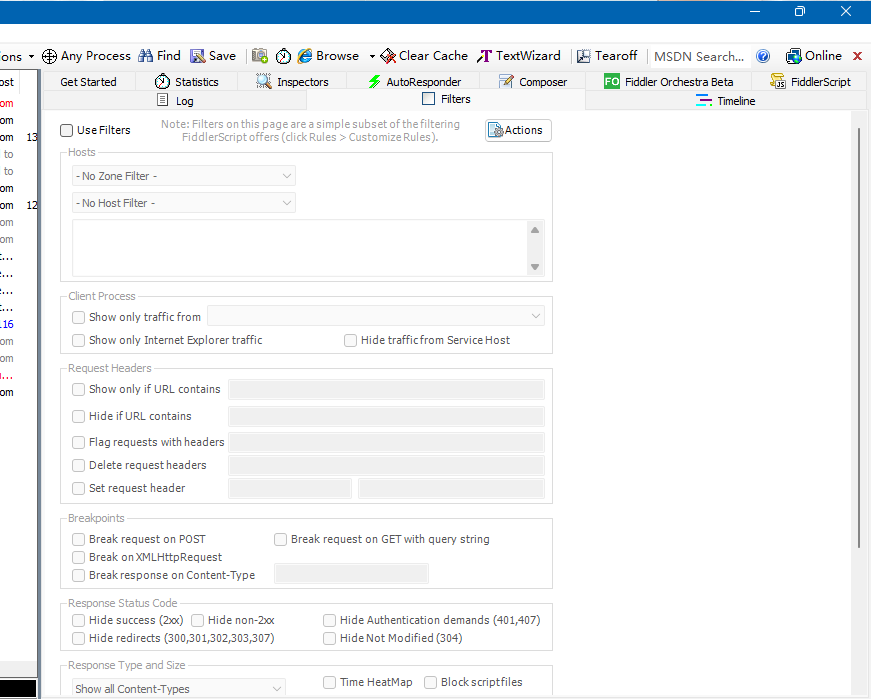
Task: Click the Statistics clock icon
Action: point(162,82)
